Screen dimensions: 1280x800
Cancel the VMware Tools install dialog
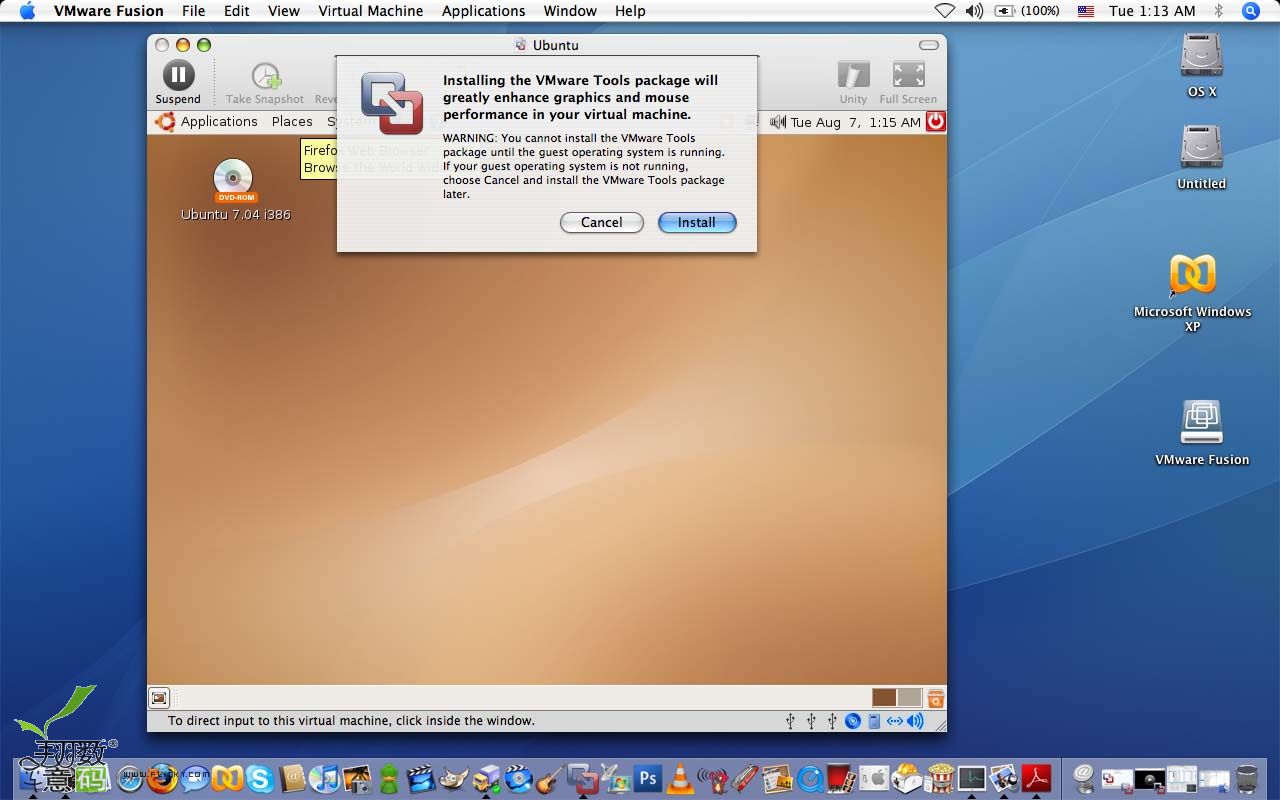click(x=602, y=222)
